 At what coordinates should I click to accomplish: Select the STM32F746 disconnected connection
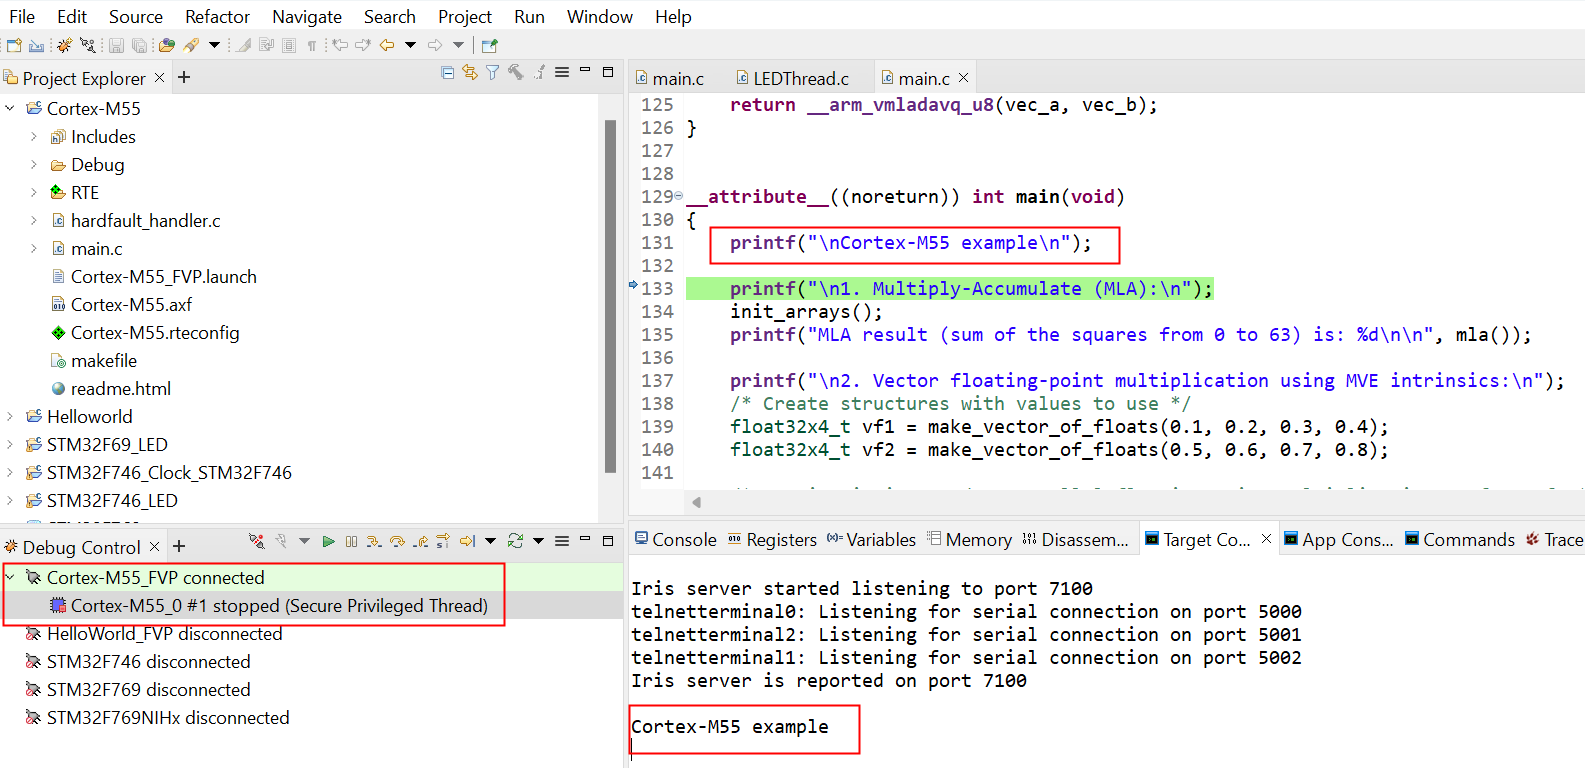(x=148, y=662)
